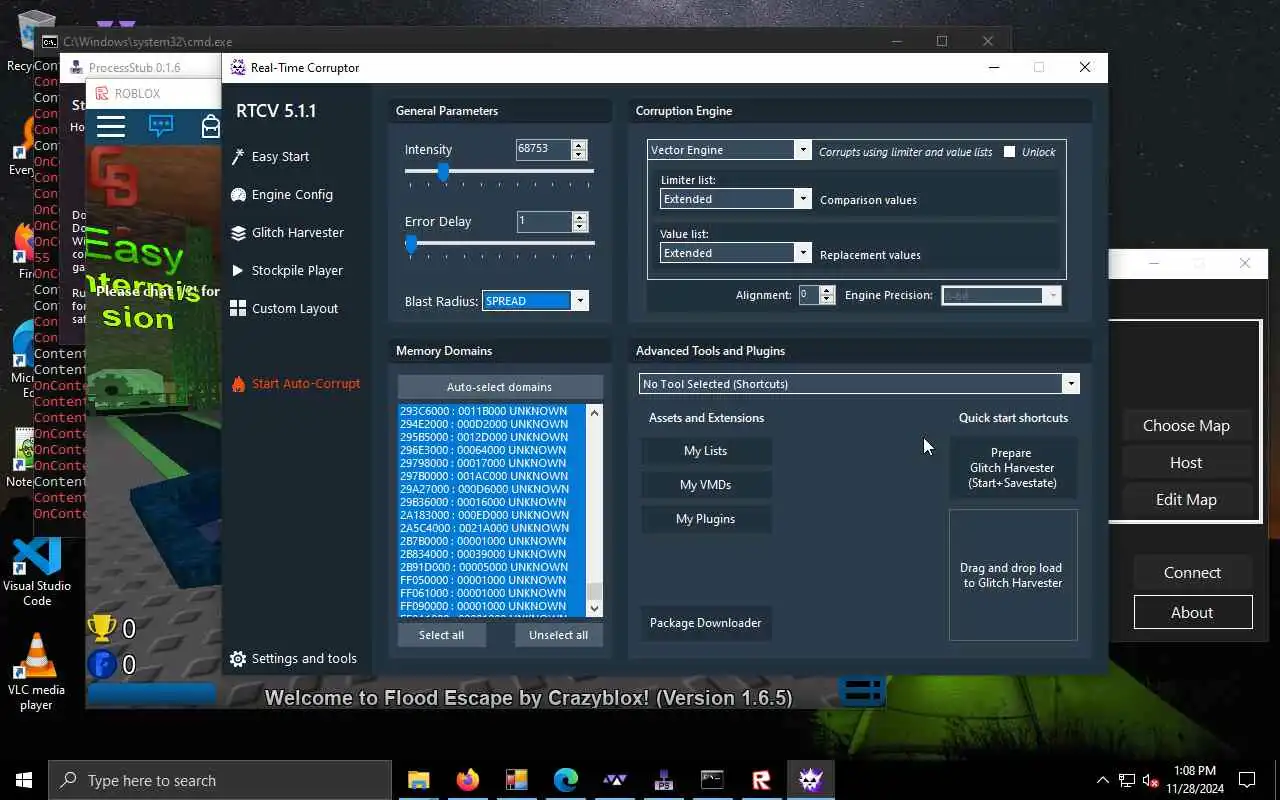The height and width of the screenshot is (800, 1280).
Task: Click Host in right window
Action: coord(1186,463)
